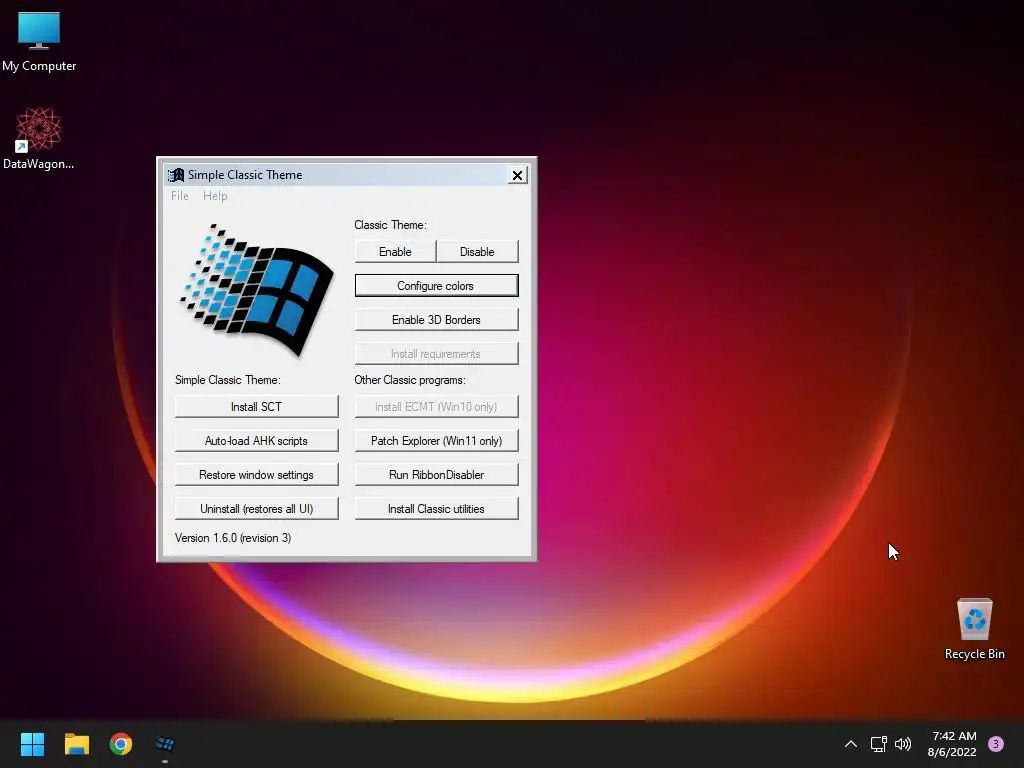Select the Recycle Bin desktop icon
This screenshot has width=1024, height=768.
974,629
